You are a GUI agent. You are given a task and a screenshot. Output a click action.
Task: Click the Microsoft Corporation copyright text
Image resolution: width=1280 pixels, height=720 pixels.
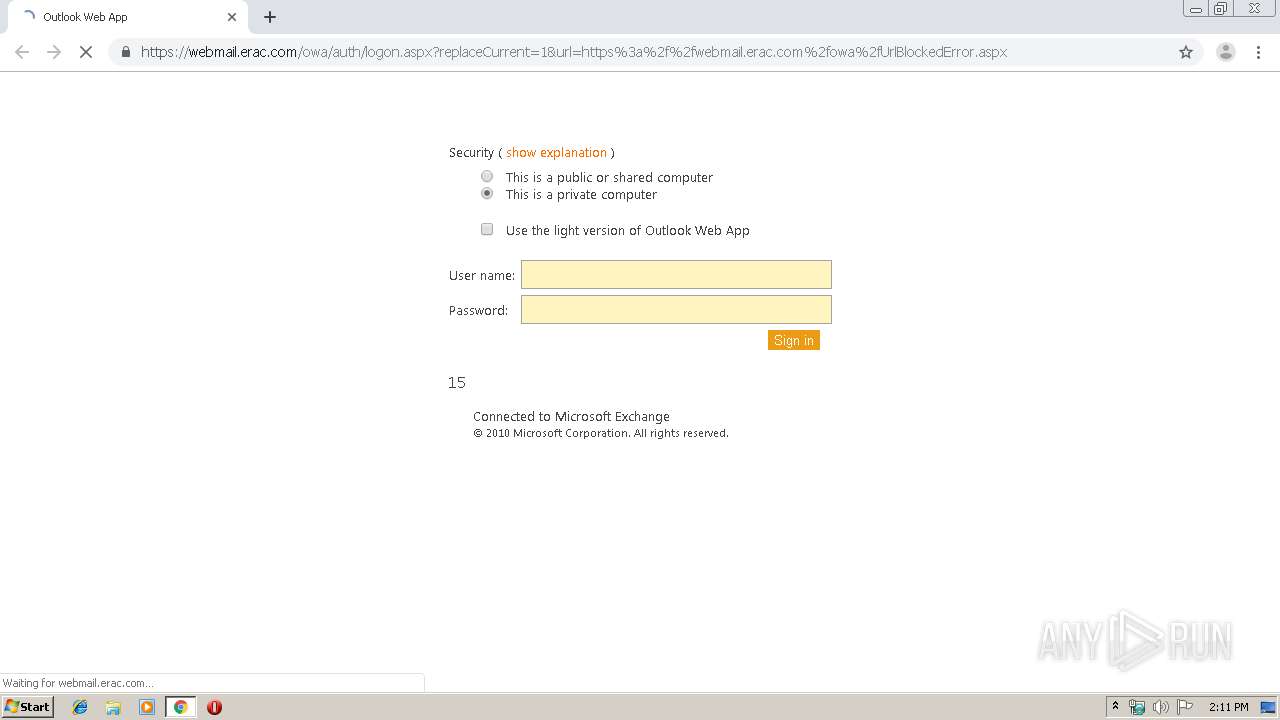pyautogui.click(x=600, y=433)
